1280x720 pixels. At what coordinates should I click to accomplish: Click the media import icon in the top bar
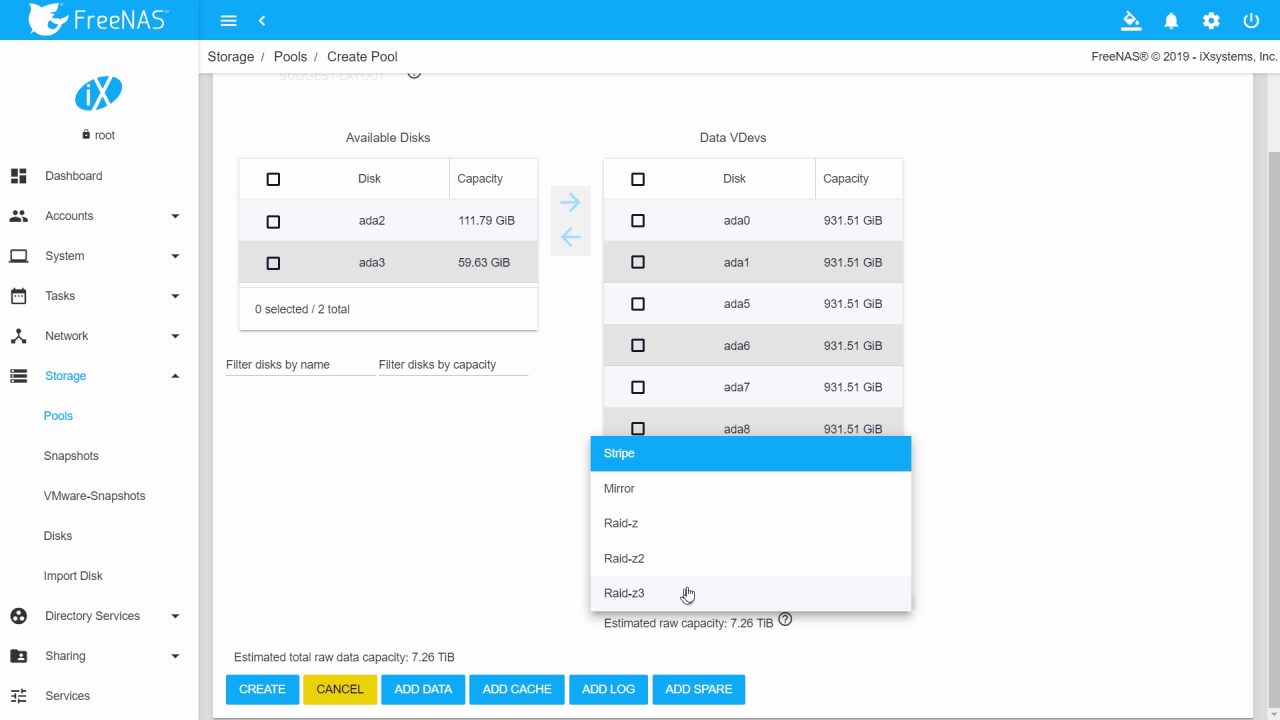(x=1131, y=20)
